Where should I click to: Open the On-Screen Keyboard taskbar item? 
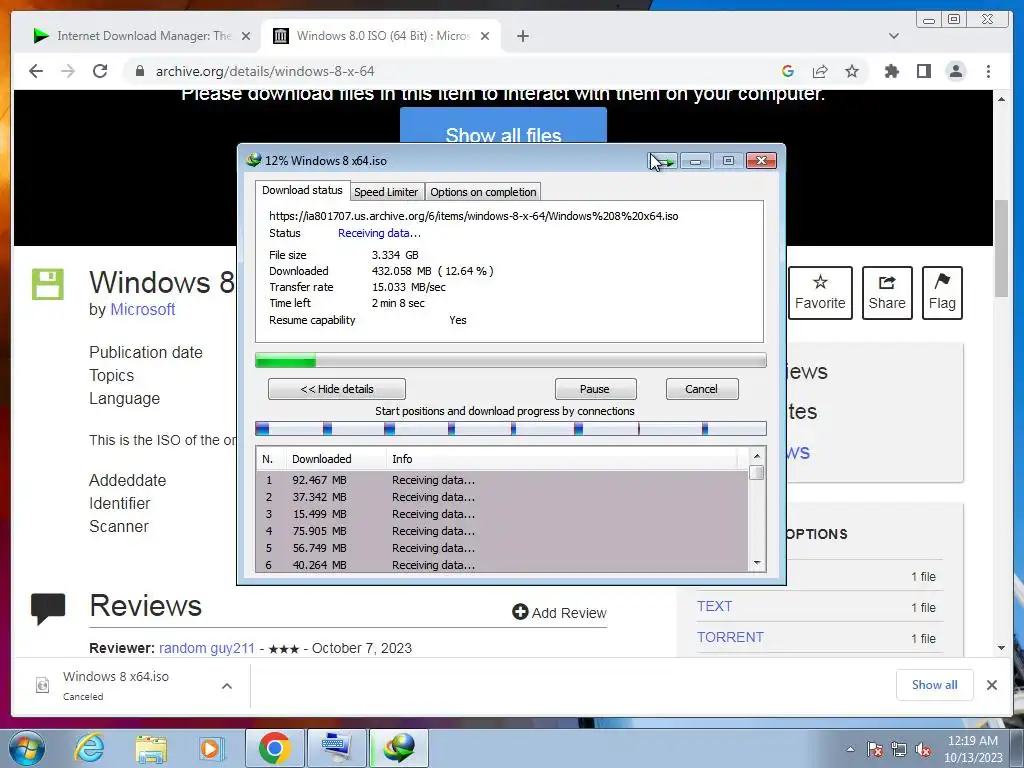coord(336,748)
